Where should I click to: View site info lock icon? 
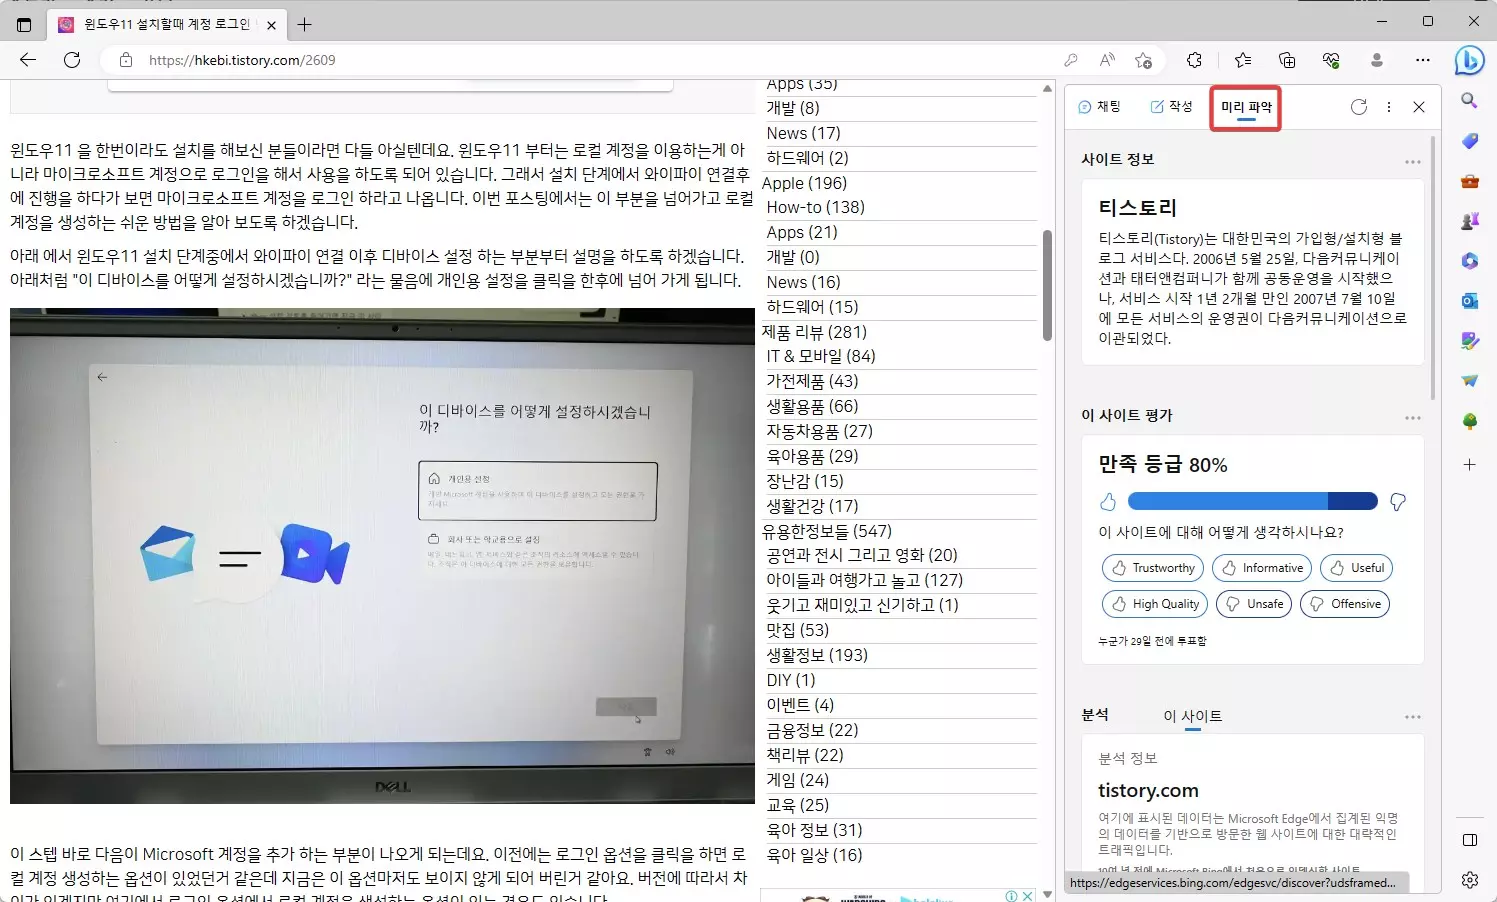point(126,60)
